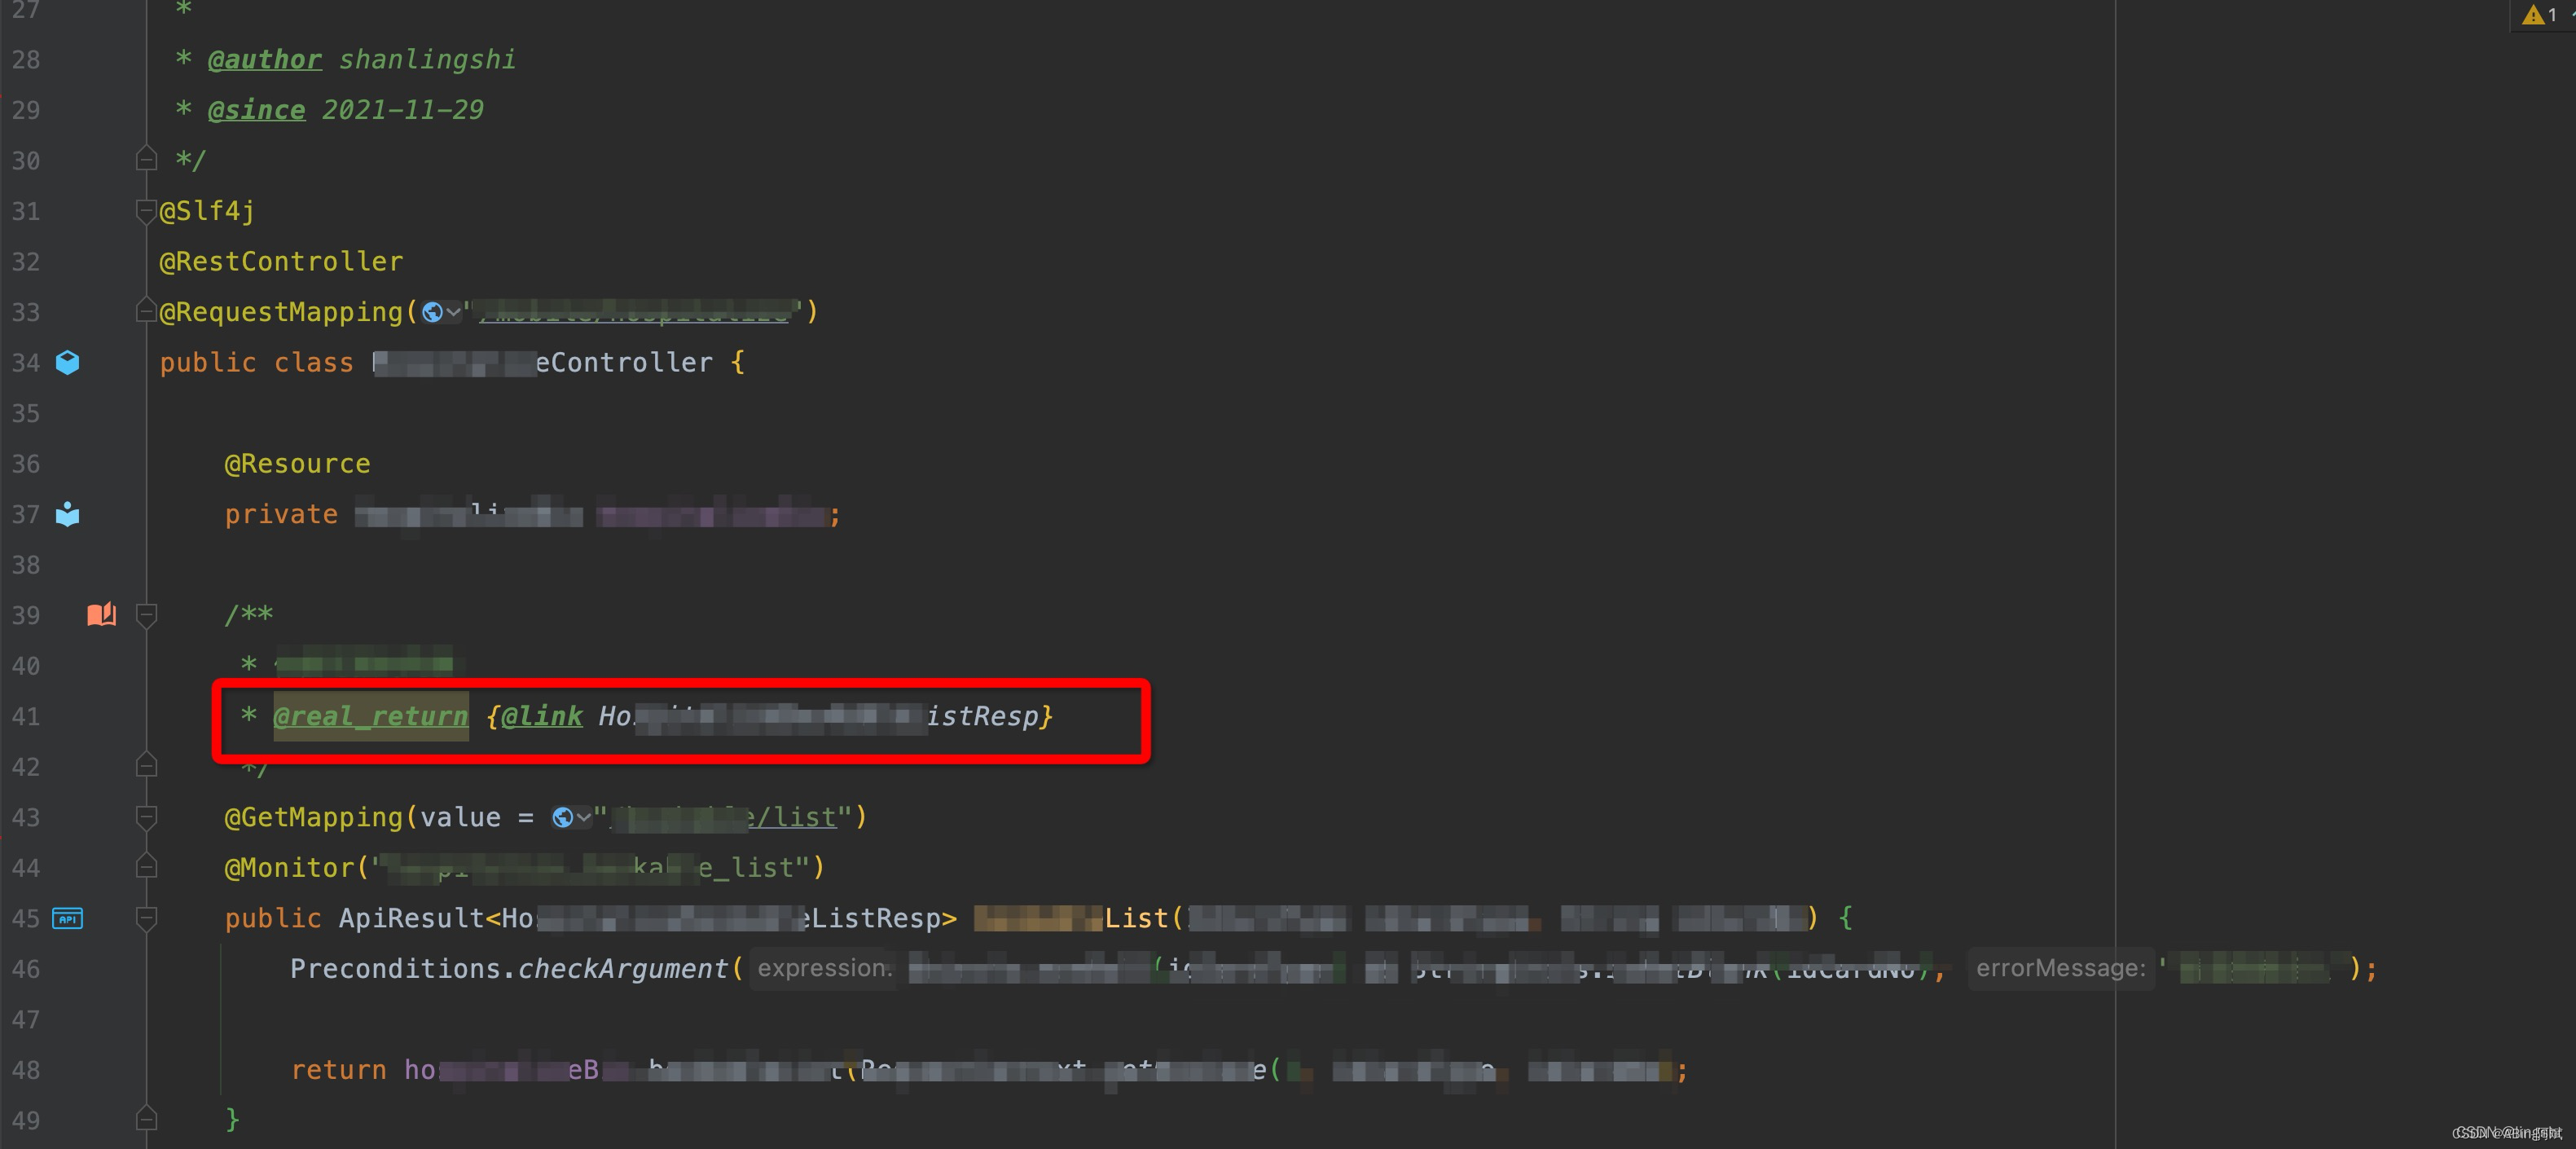The width and height of the screenshot is (2576, 1149).
Task: Click the checkArgument method call
Action: 623,969
